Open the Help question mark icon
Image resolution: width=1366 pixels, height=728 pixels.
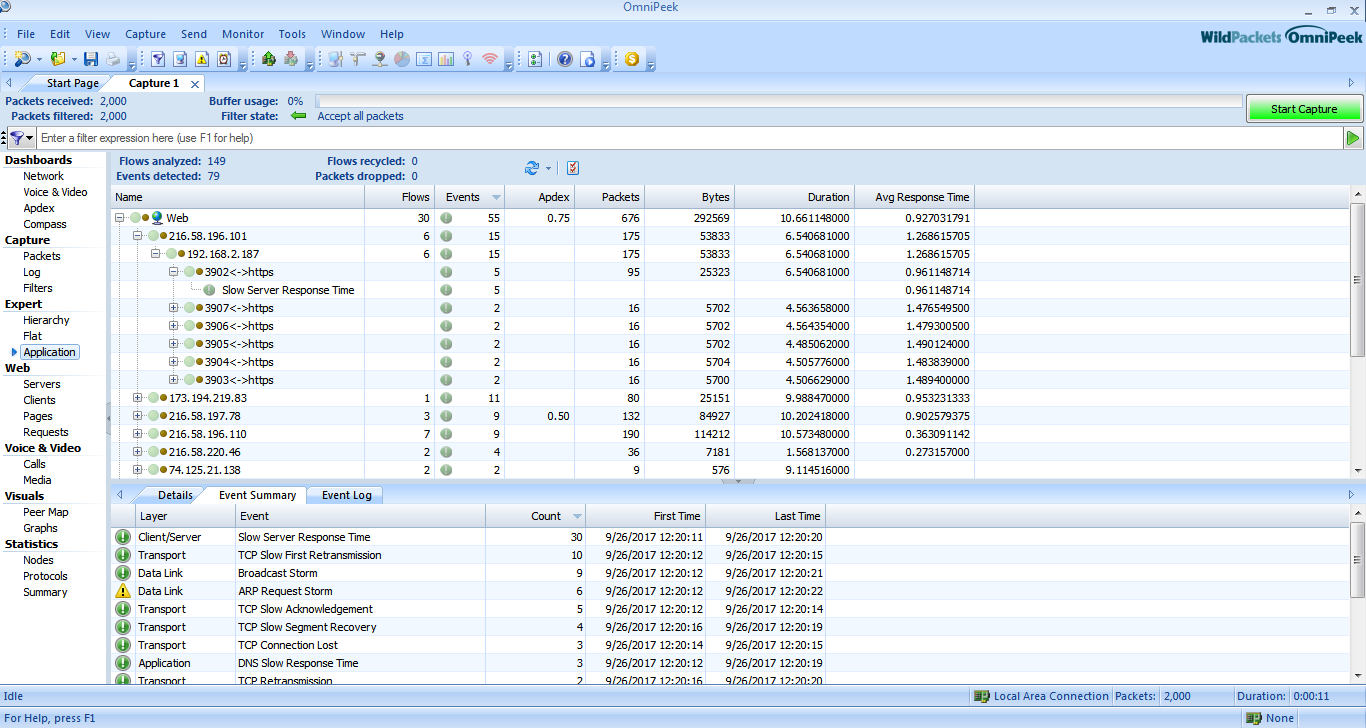[x=565, y=60]
